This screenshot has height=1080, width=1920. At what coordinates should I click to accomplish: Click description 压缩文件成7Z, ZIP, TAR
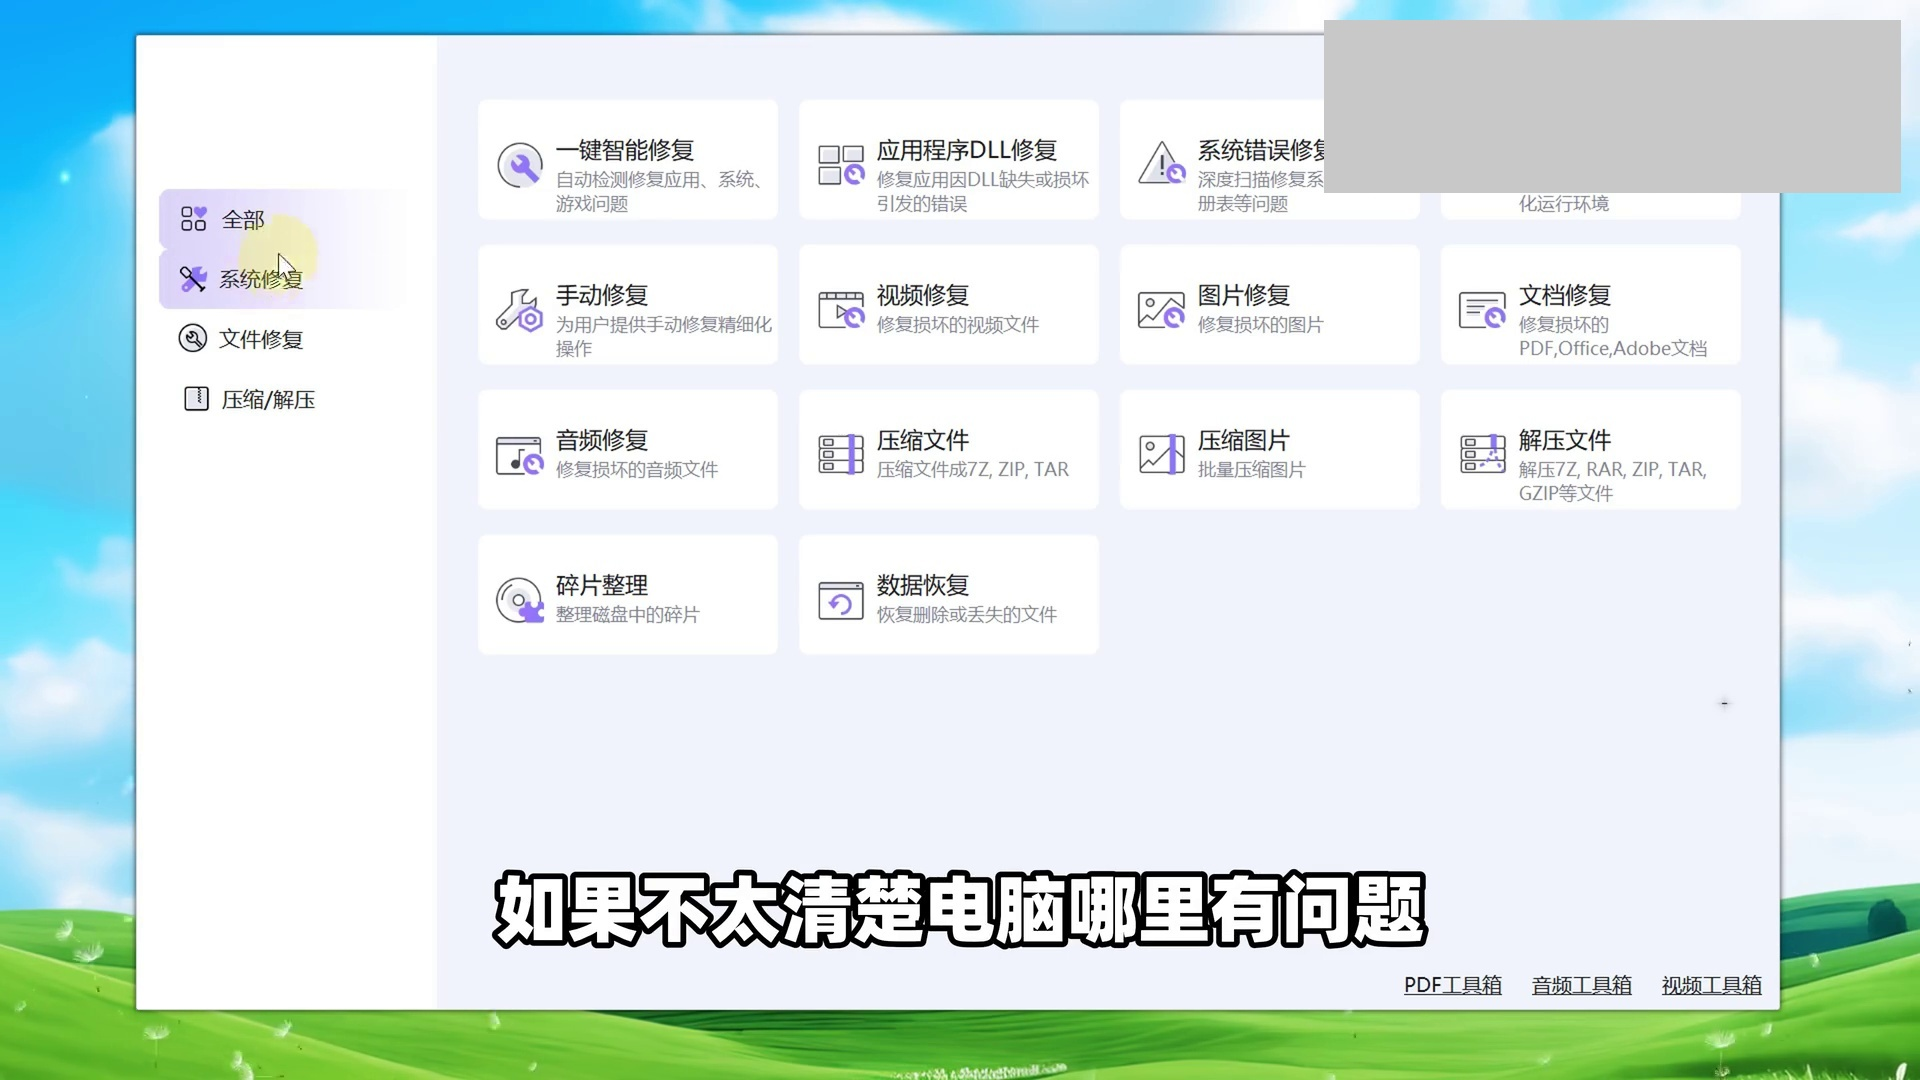(973, 469)
